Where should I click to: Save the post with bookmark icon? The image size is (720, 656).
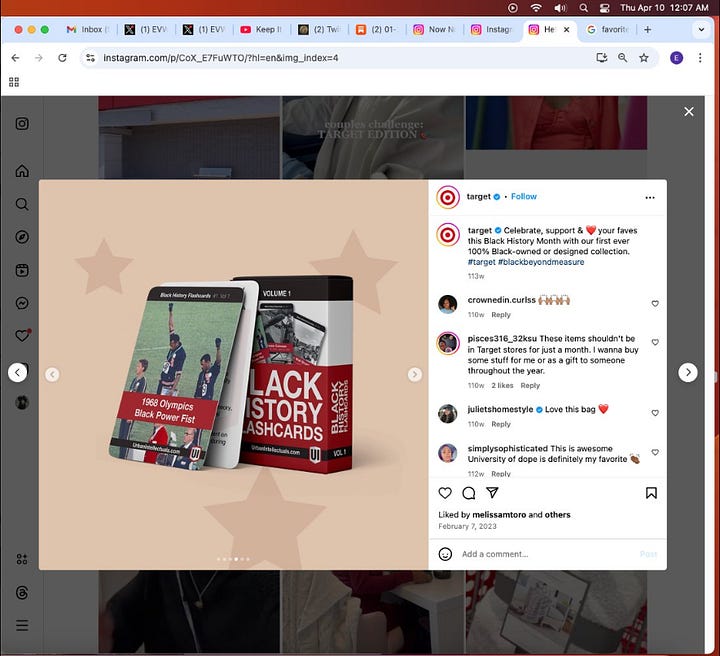tap(651, 493)
